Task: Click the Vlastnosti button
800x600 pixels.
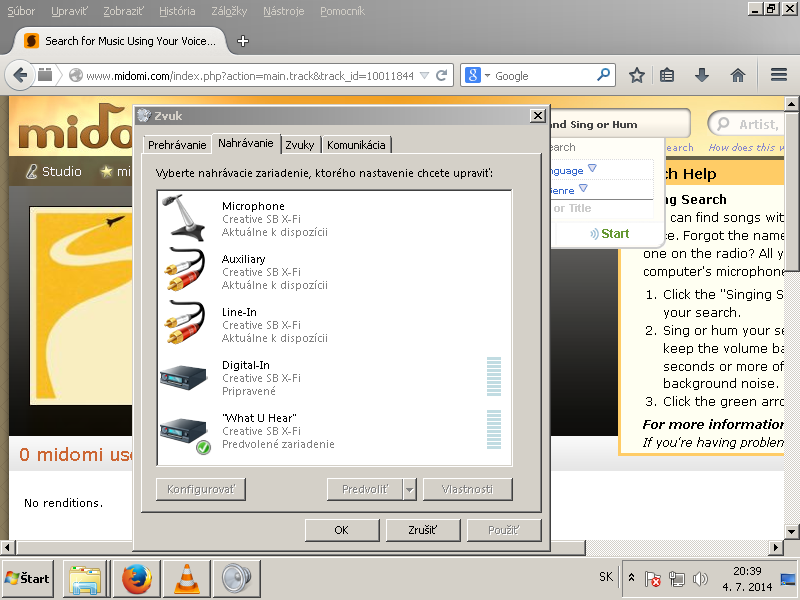Action: tap(467, 489)
